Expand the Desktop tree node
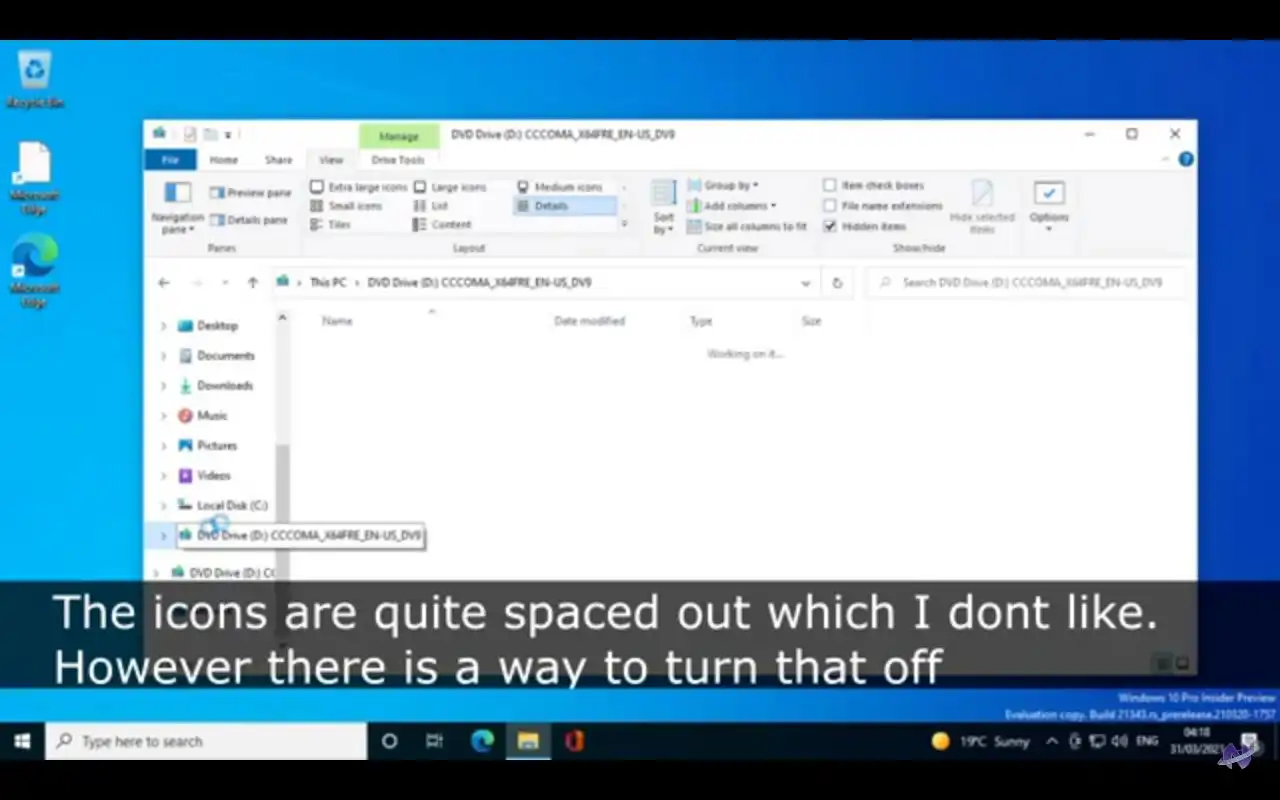 pyautogui.click(x=164, y=326)
